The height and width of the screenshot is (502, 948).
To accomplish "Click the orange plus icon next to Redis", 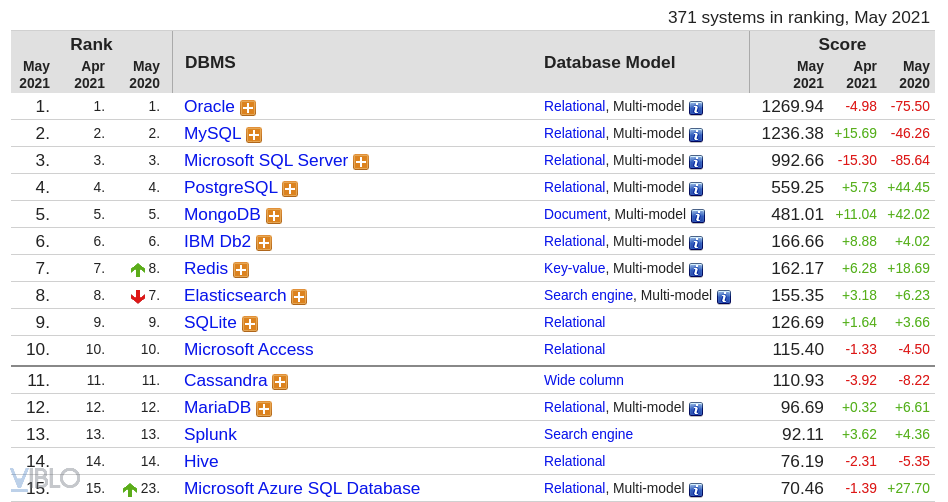I will [241, 270].
